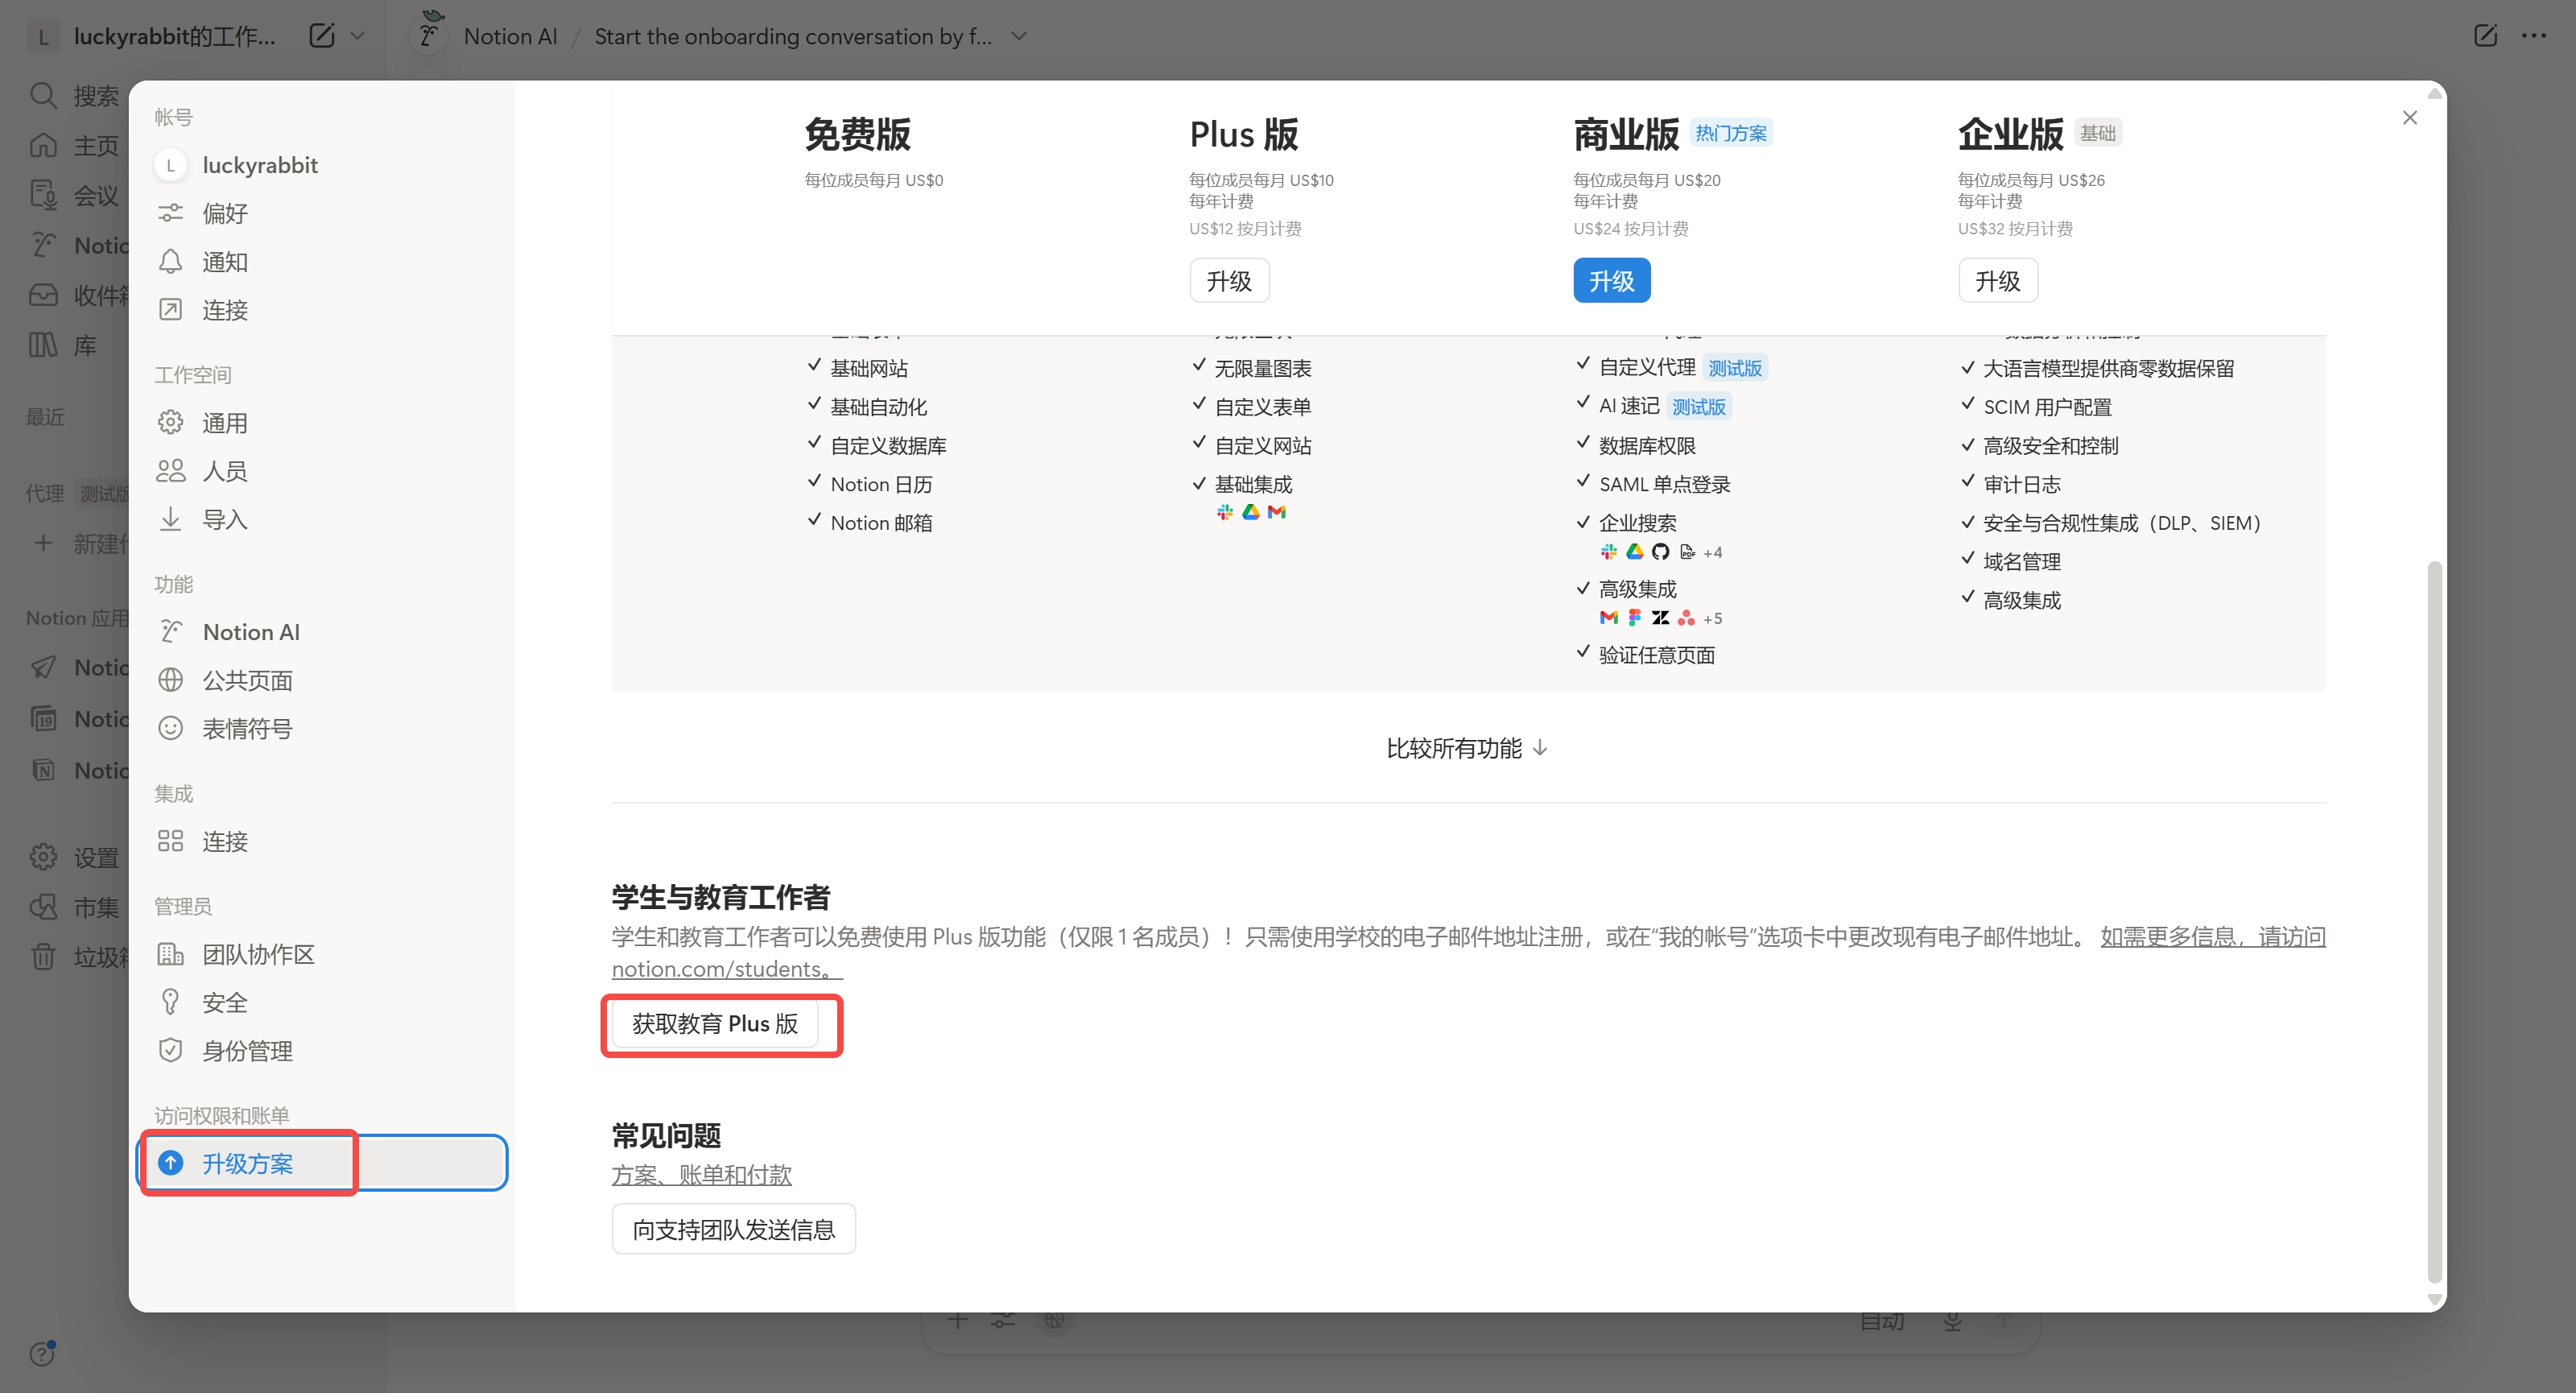Open 人员 people settings

pyautogui.click(x=322, y=471)
